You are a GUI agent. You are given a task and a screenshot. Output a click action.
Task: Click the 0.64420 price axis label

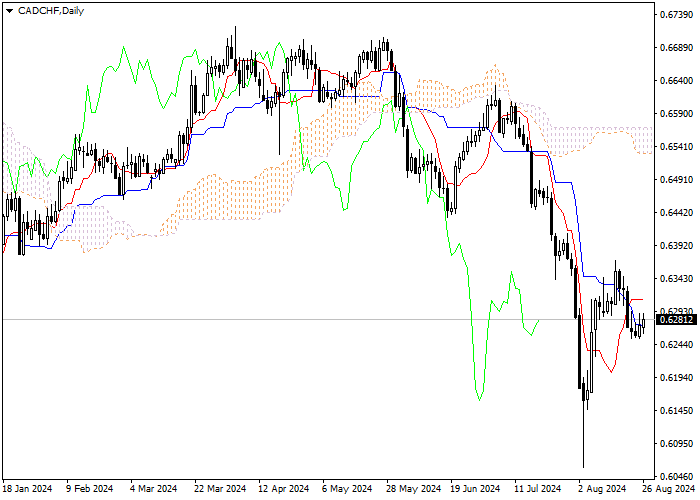[x=676, y=212]
